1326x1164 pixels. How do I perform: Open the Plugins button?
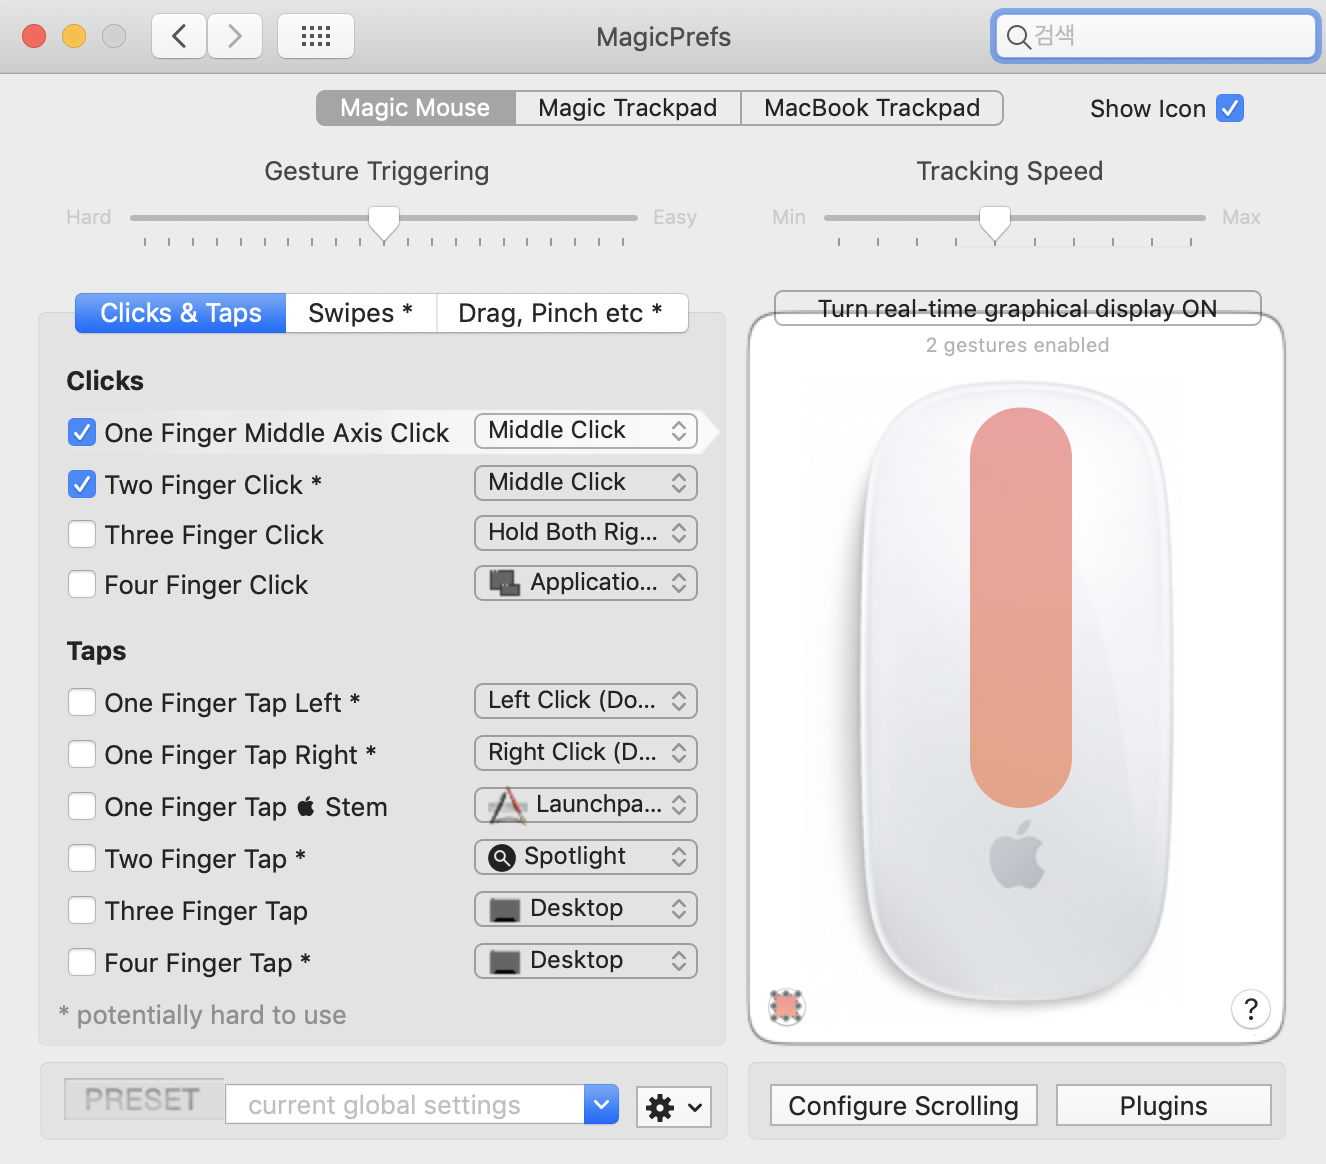pos(1163,1106)
